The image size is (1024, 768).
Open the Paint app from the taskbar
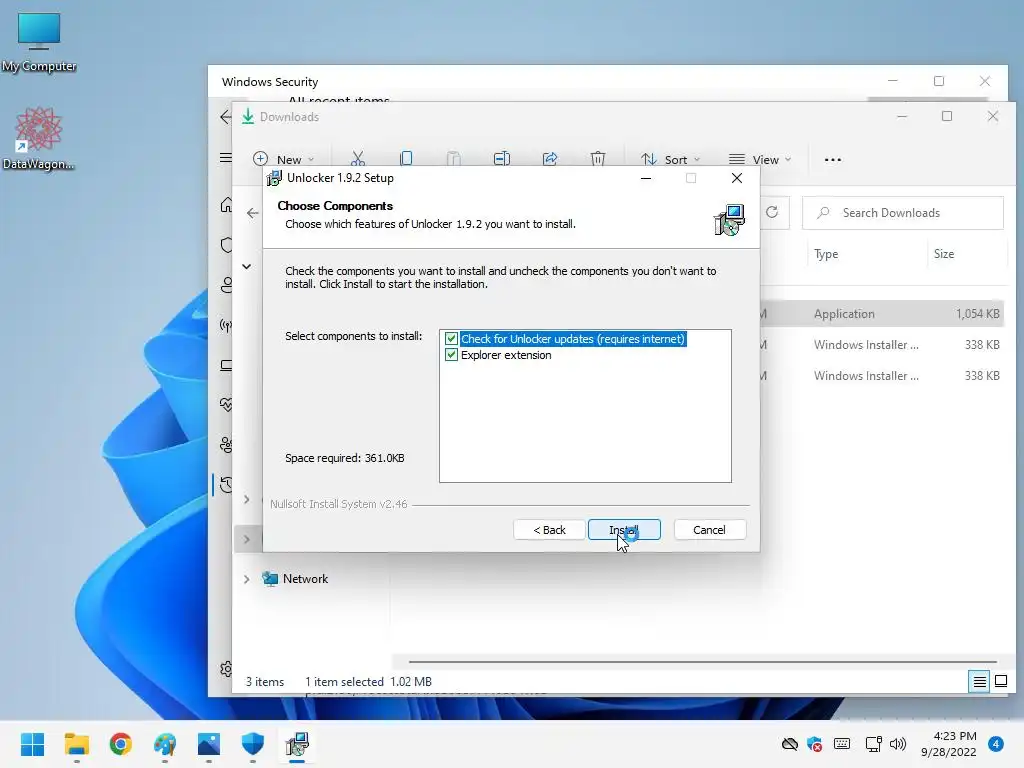click(x=165, y=744)
